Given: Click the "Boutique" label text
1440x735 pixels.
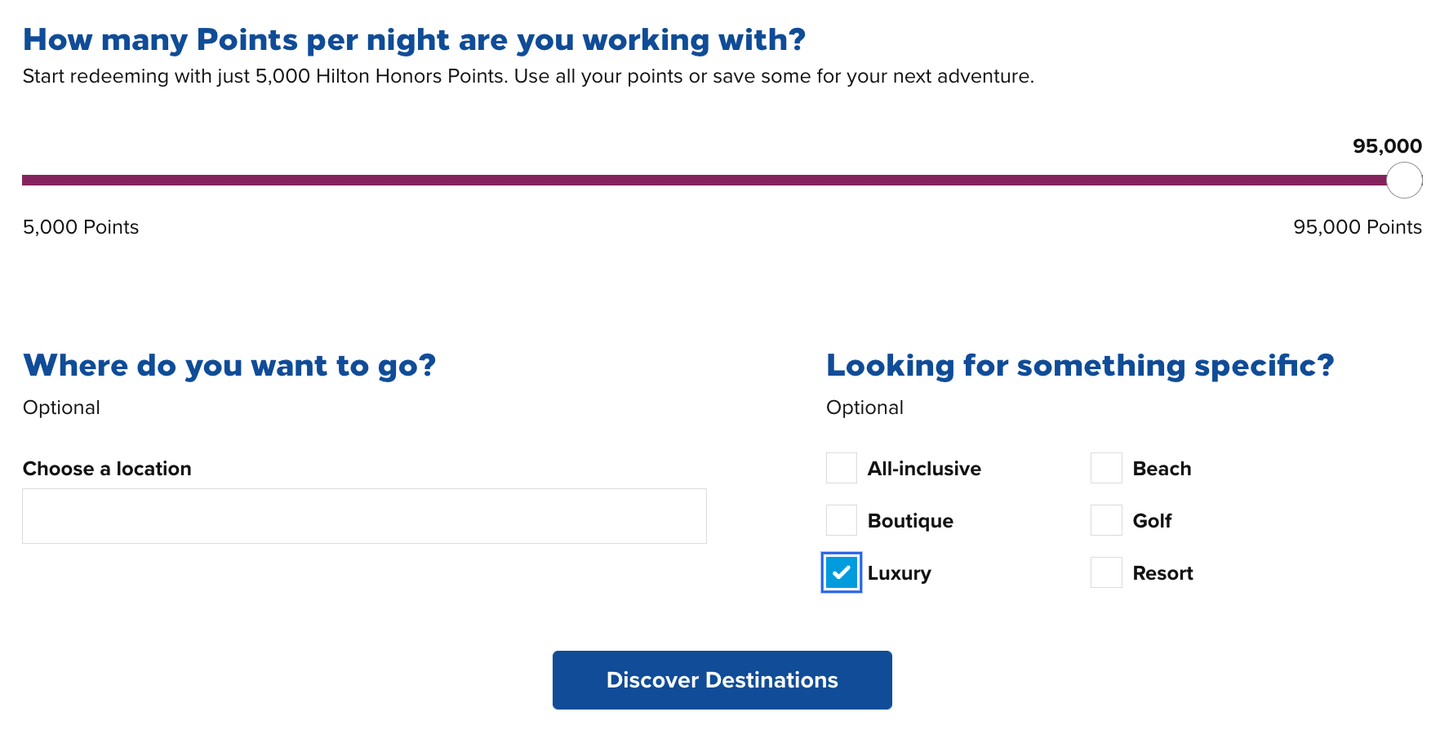Looking at the screenshot, I should pos(910,521).
